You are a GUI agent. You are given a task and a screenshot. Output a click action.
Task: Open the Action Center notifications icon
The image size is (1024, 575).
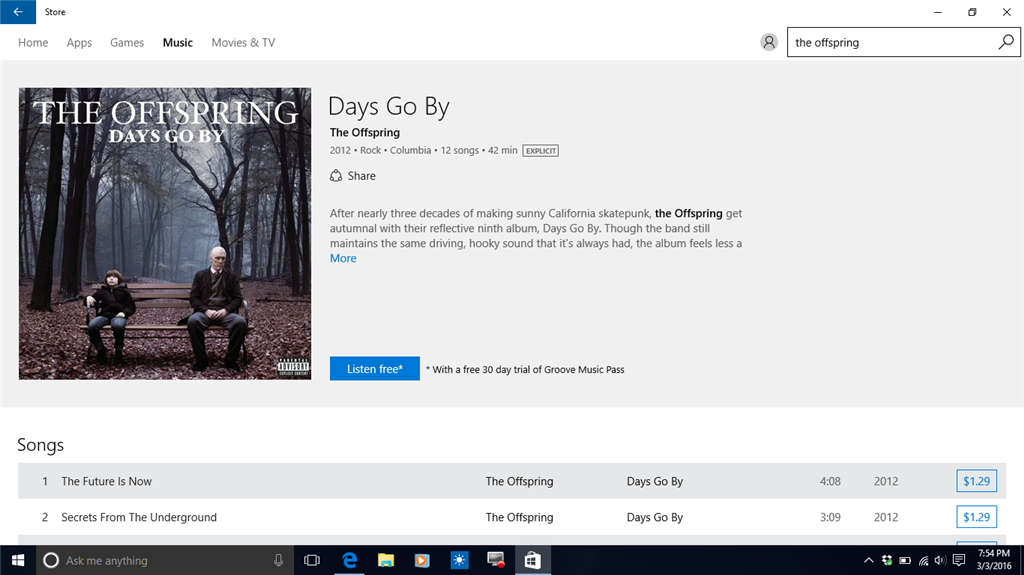[959, 560]
